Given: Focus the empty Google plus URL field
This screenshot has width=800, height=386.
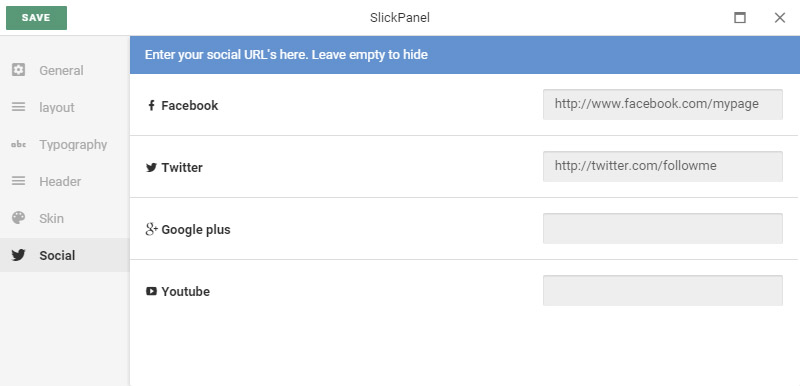Looking at the screenshot, I should tap(663, 228).
